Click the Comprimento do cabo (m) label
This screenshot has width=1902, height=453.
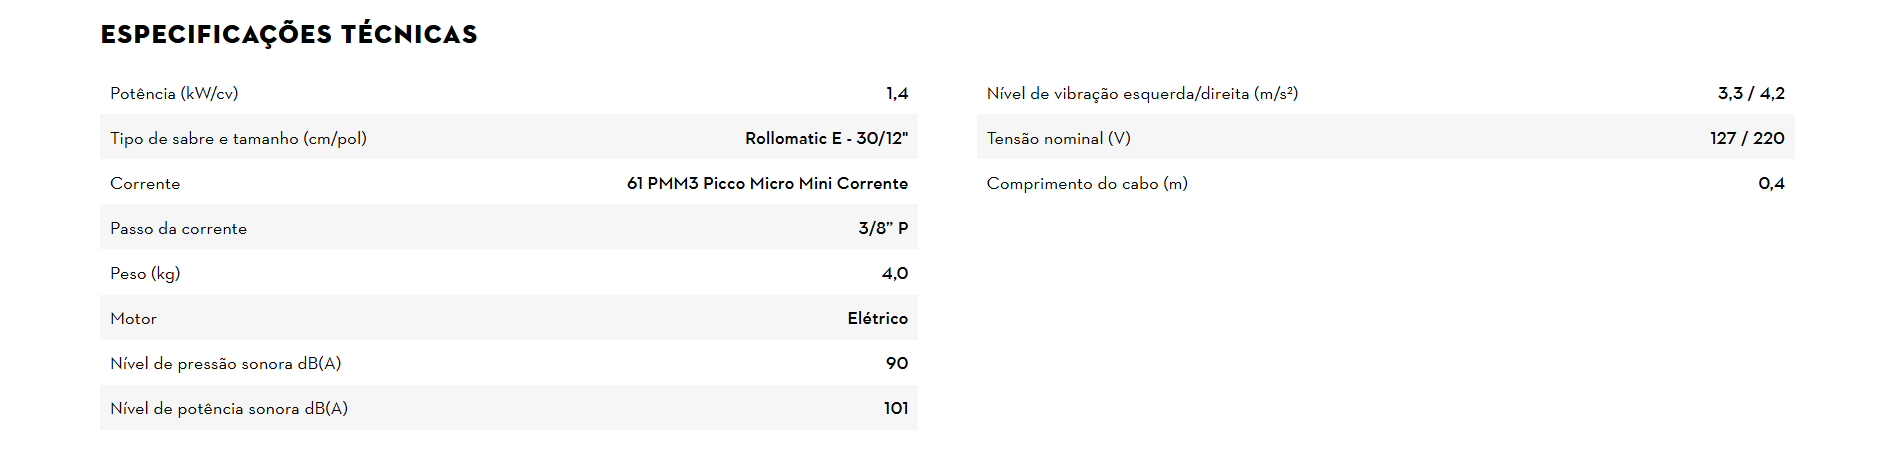[x=1087, y=183]
